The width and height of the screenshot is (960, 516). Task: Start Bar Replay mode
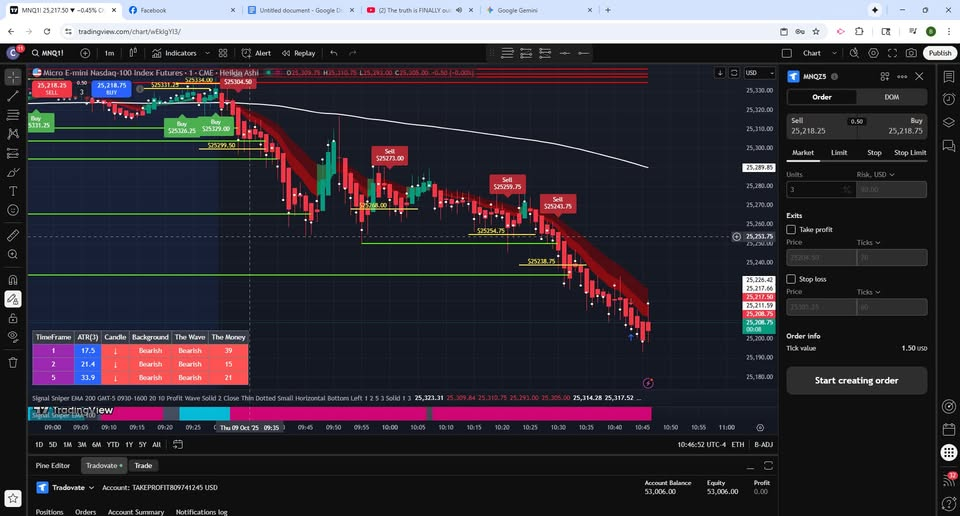pos(299,53)
